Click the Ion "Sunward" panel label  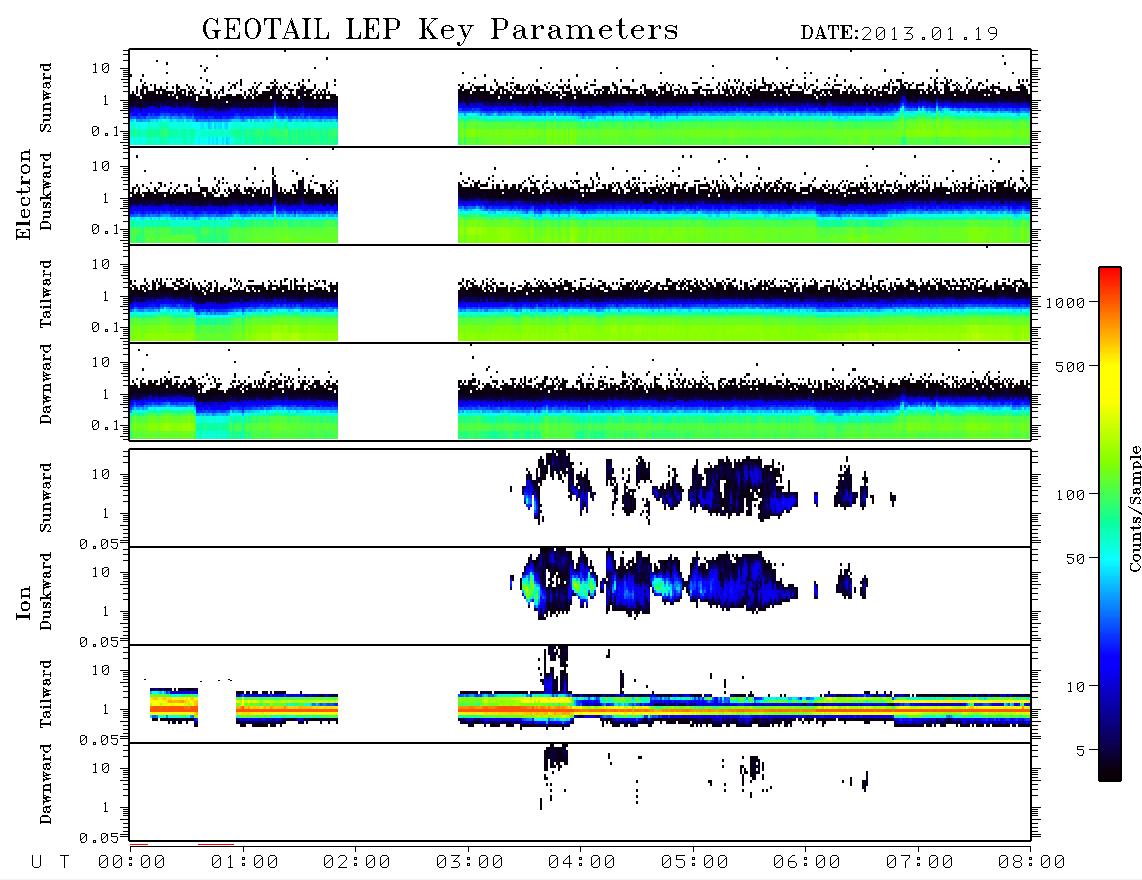[x=46, y=498]
